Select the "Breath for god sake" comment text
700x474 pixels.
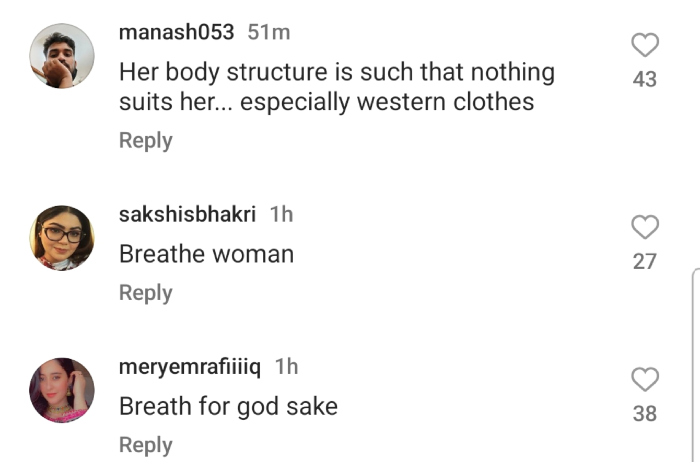coord(228,406)
